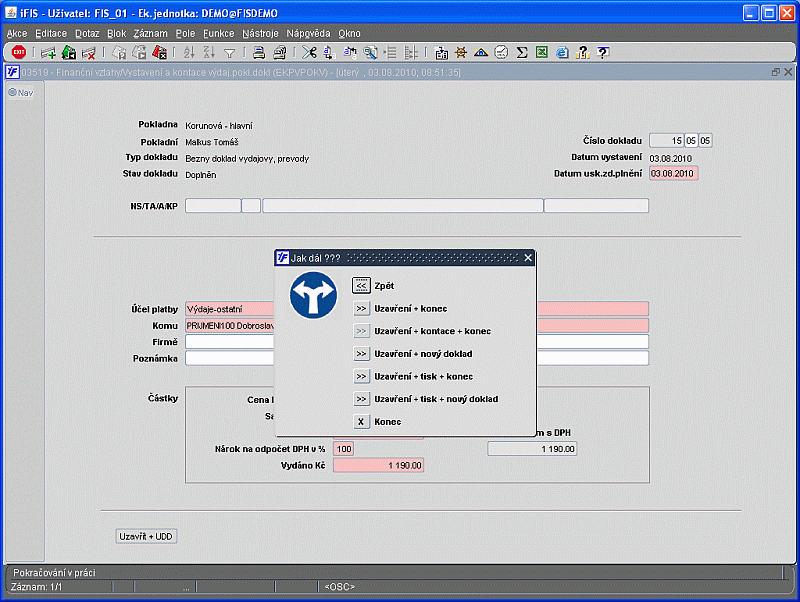Click the question mark help icon
This screenshot has height=602, width=800.
click(602, 52)
